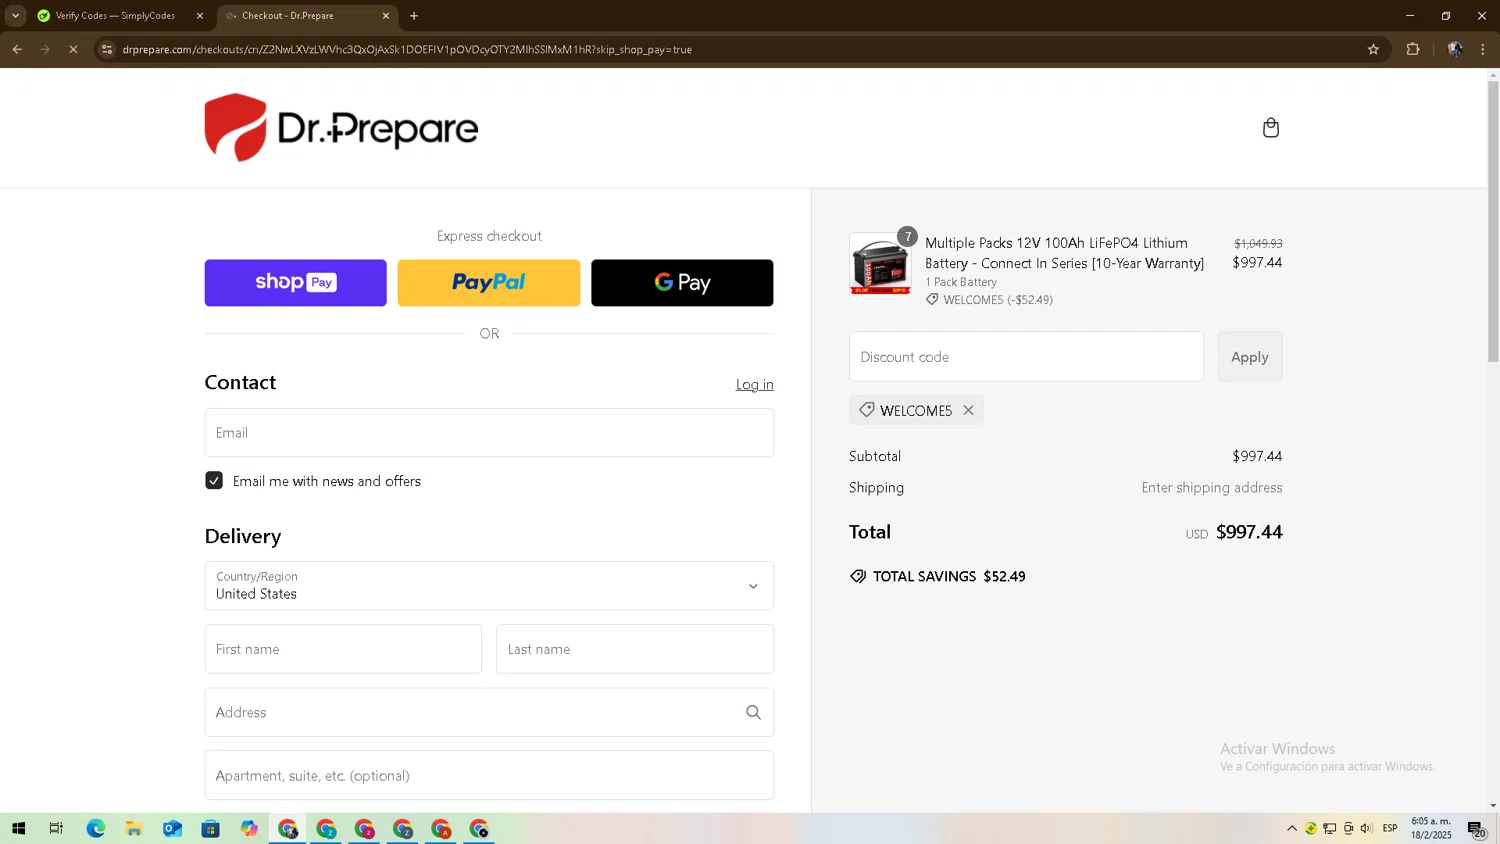Open the tab search dropdown
Viewport: 1500px width, 844px height.
[15, 16]
